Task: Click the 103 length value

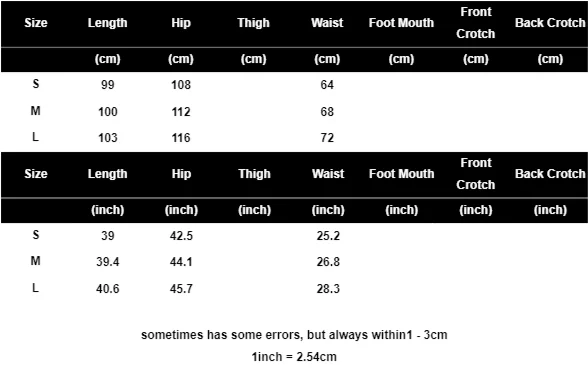Action: click(x=108, y=138)
